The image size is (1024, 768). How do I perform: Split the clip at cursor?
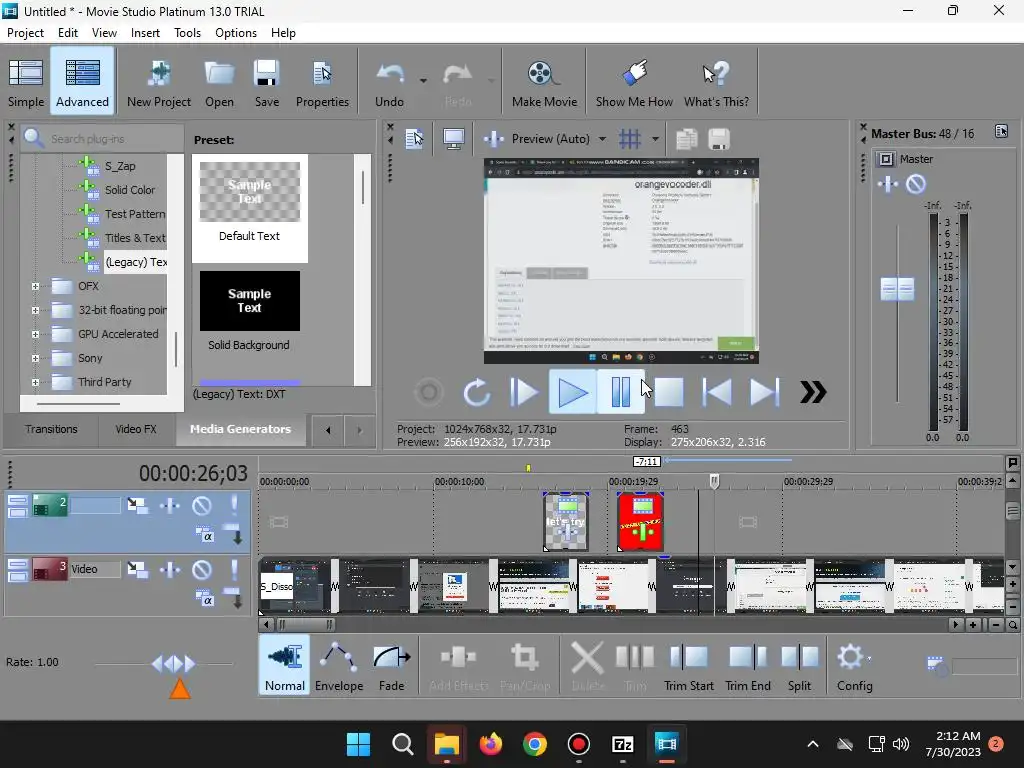tap(799, 665)
